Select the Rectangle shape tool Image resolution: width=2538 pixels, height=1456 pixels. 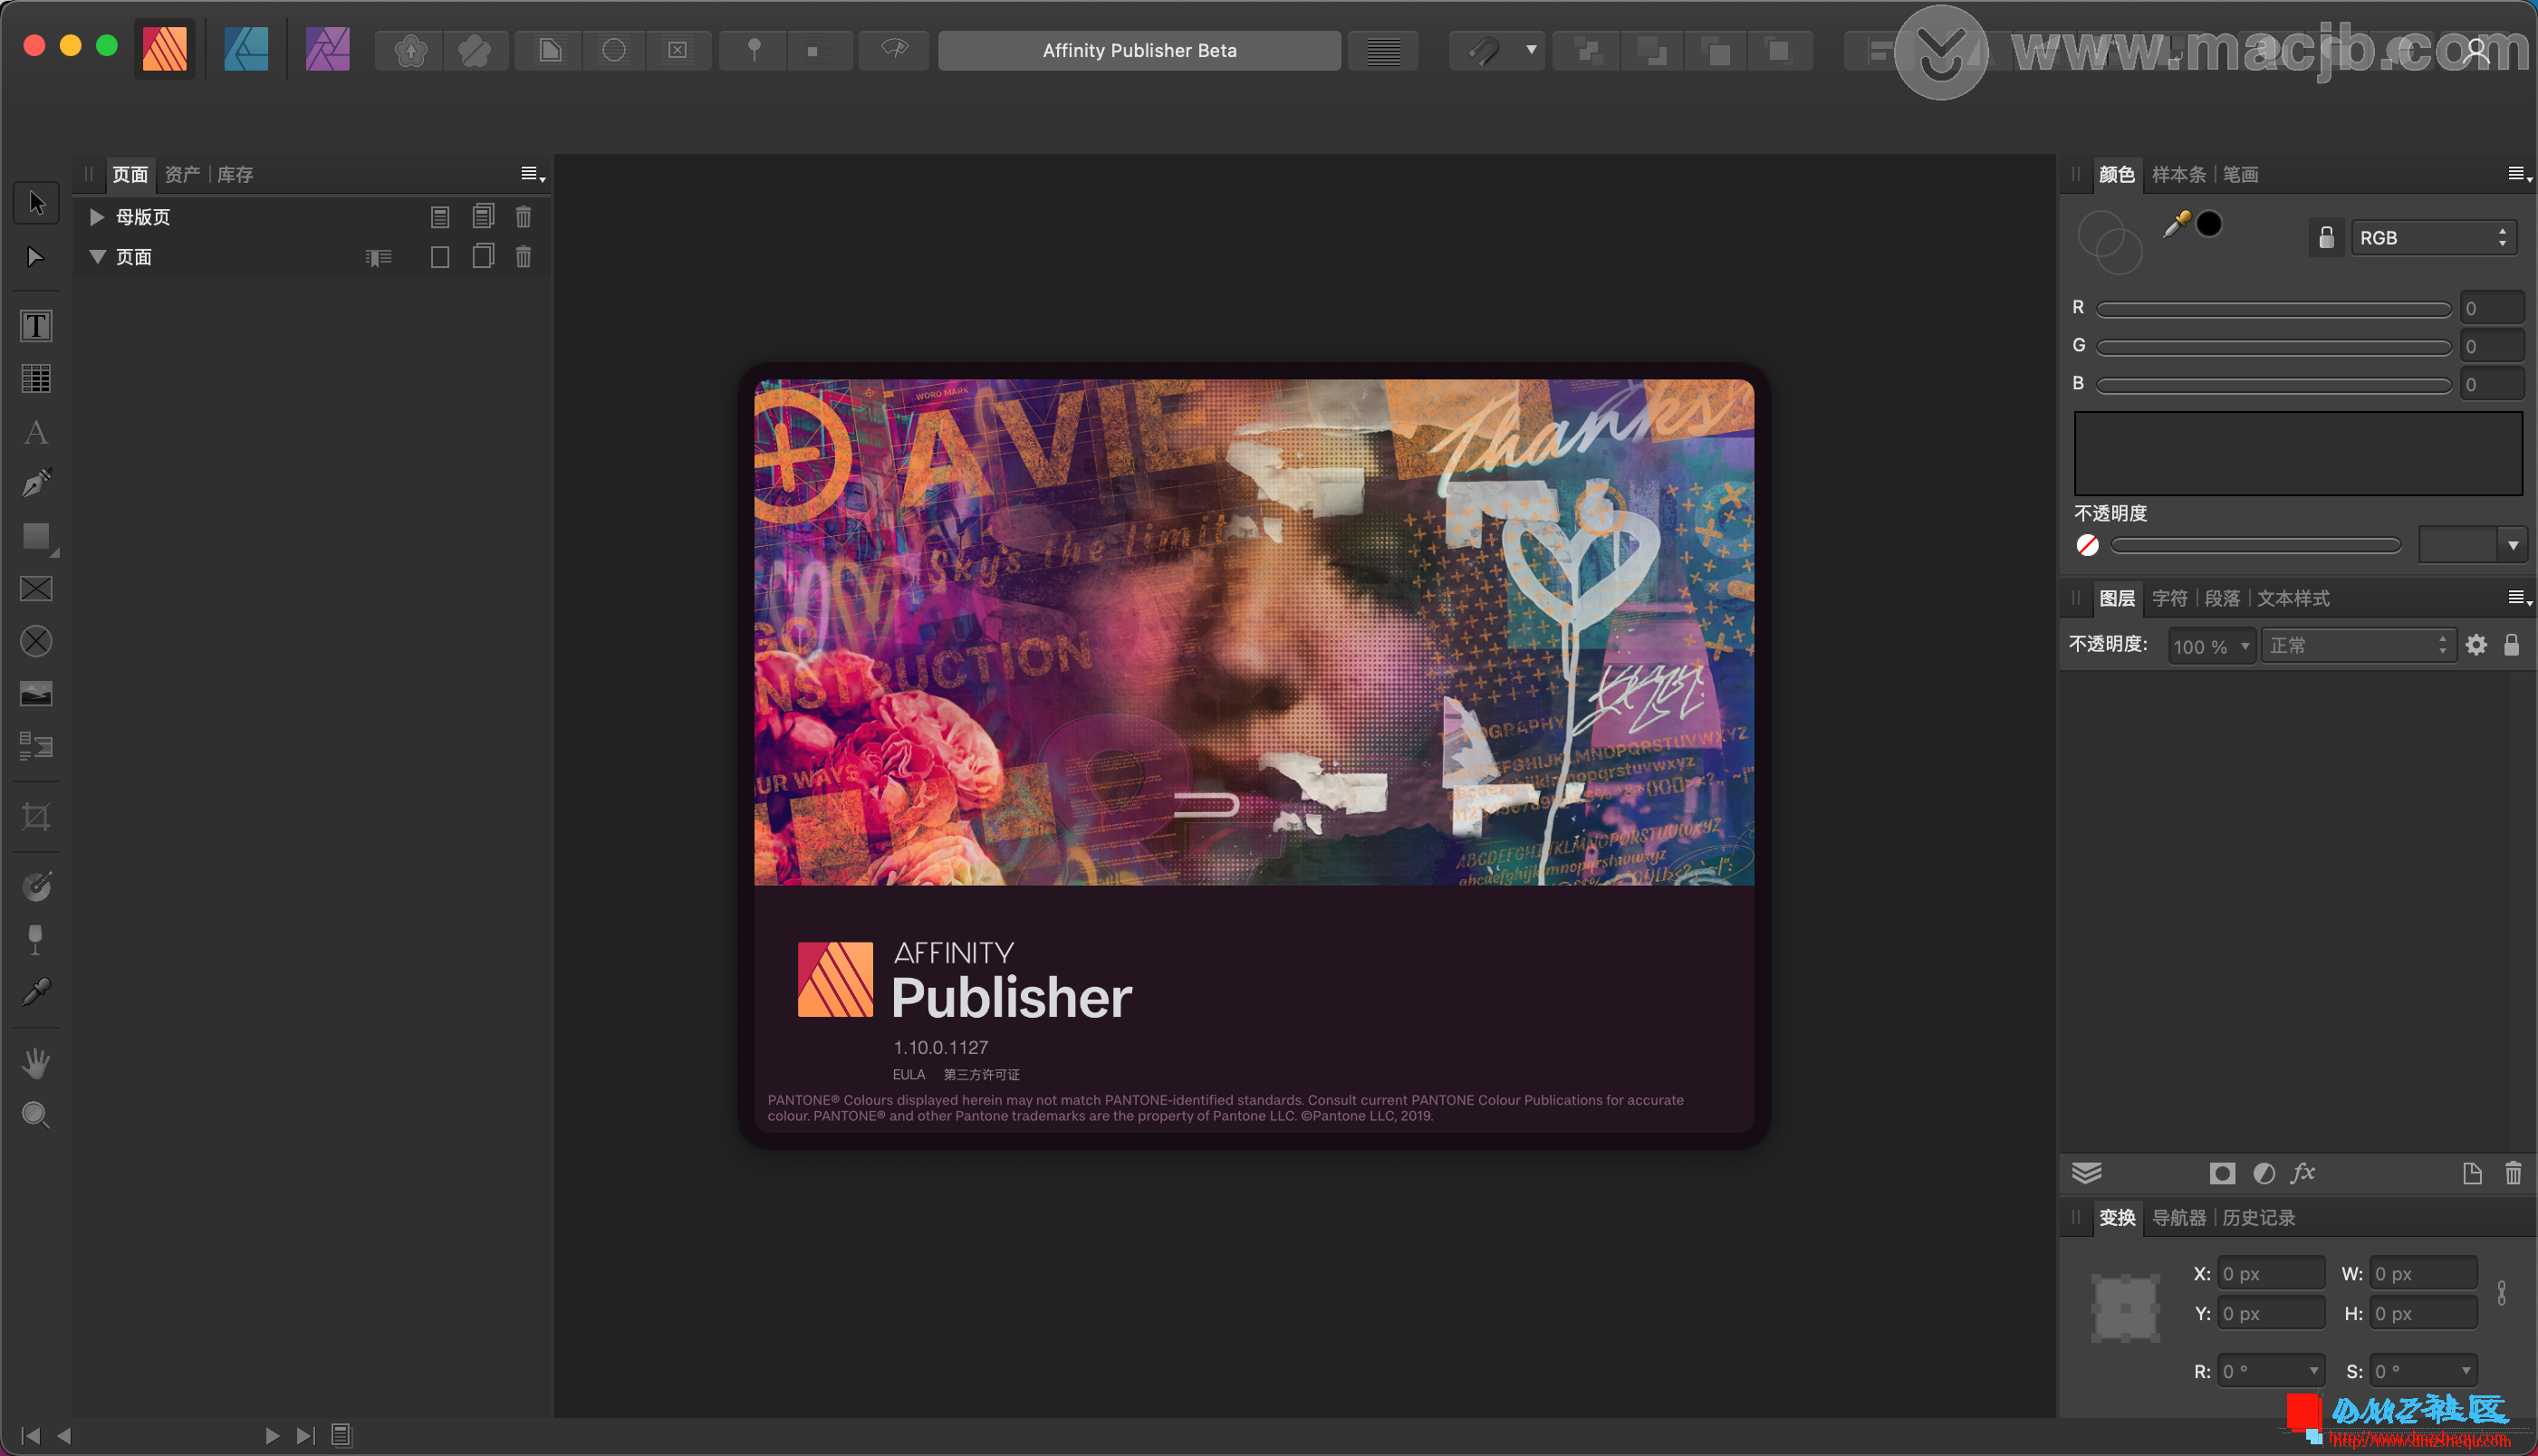click(x=36, y=537)
